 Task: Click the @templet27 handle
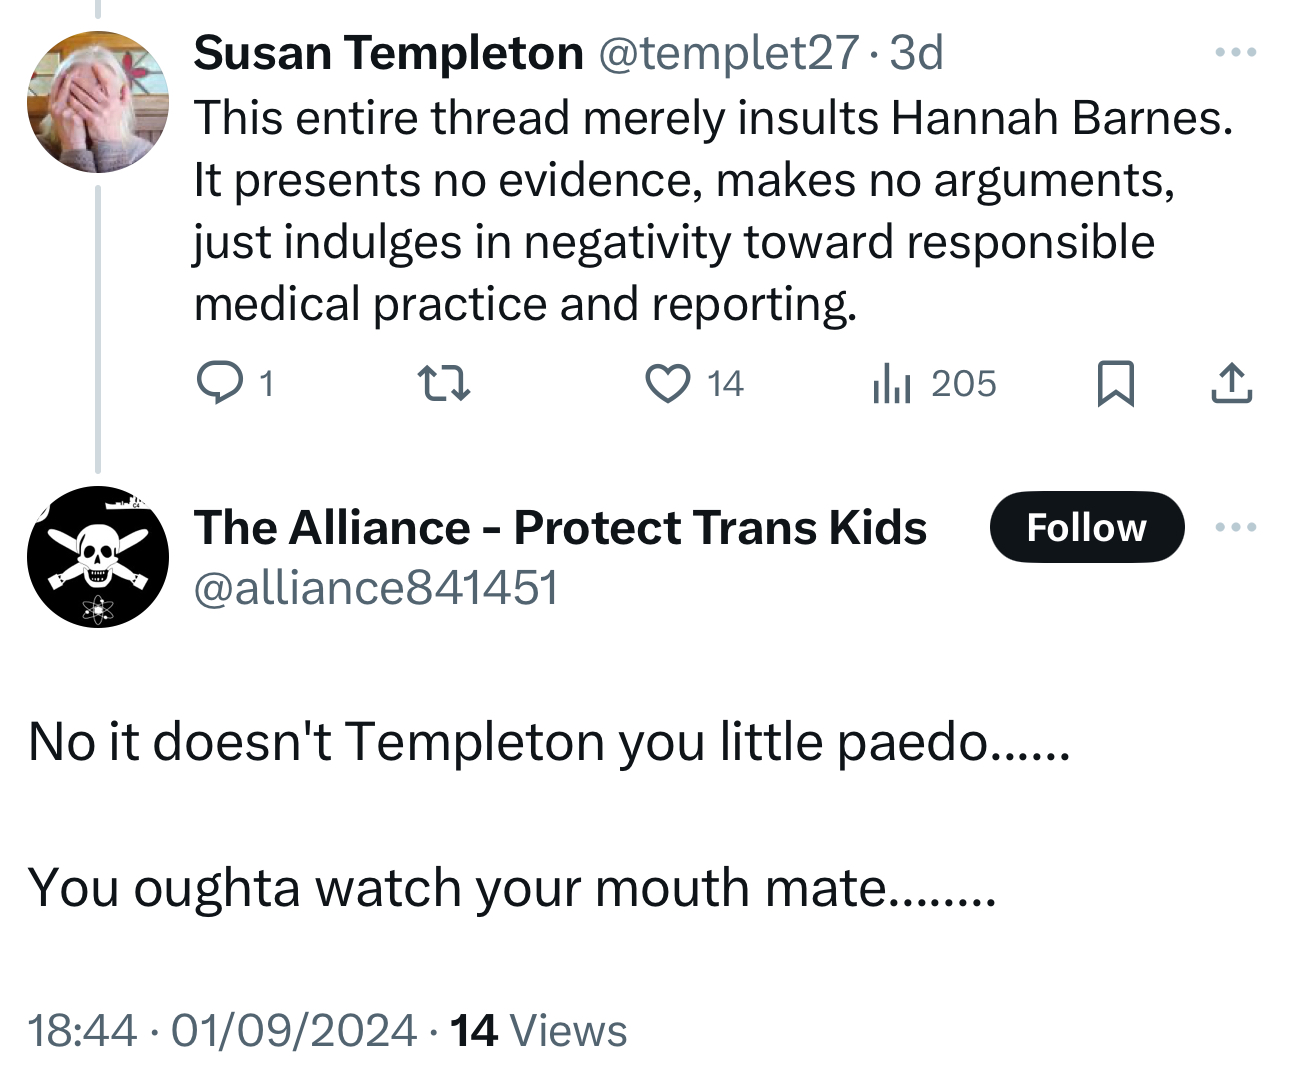[x=728, y=53]
